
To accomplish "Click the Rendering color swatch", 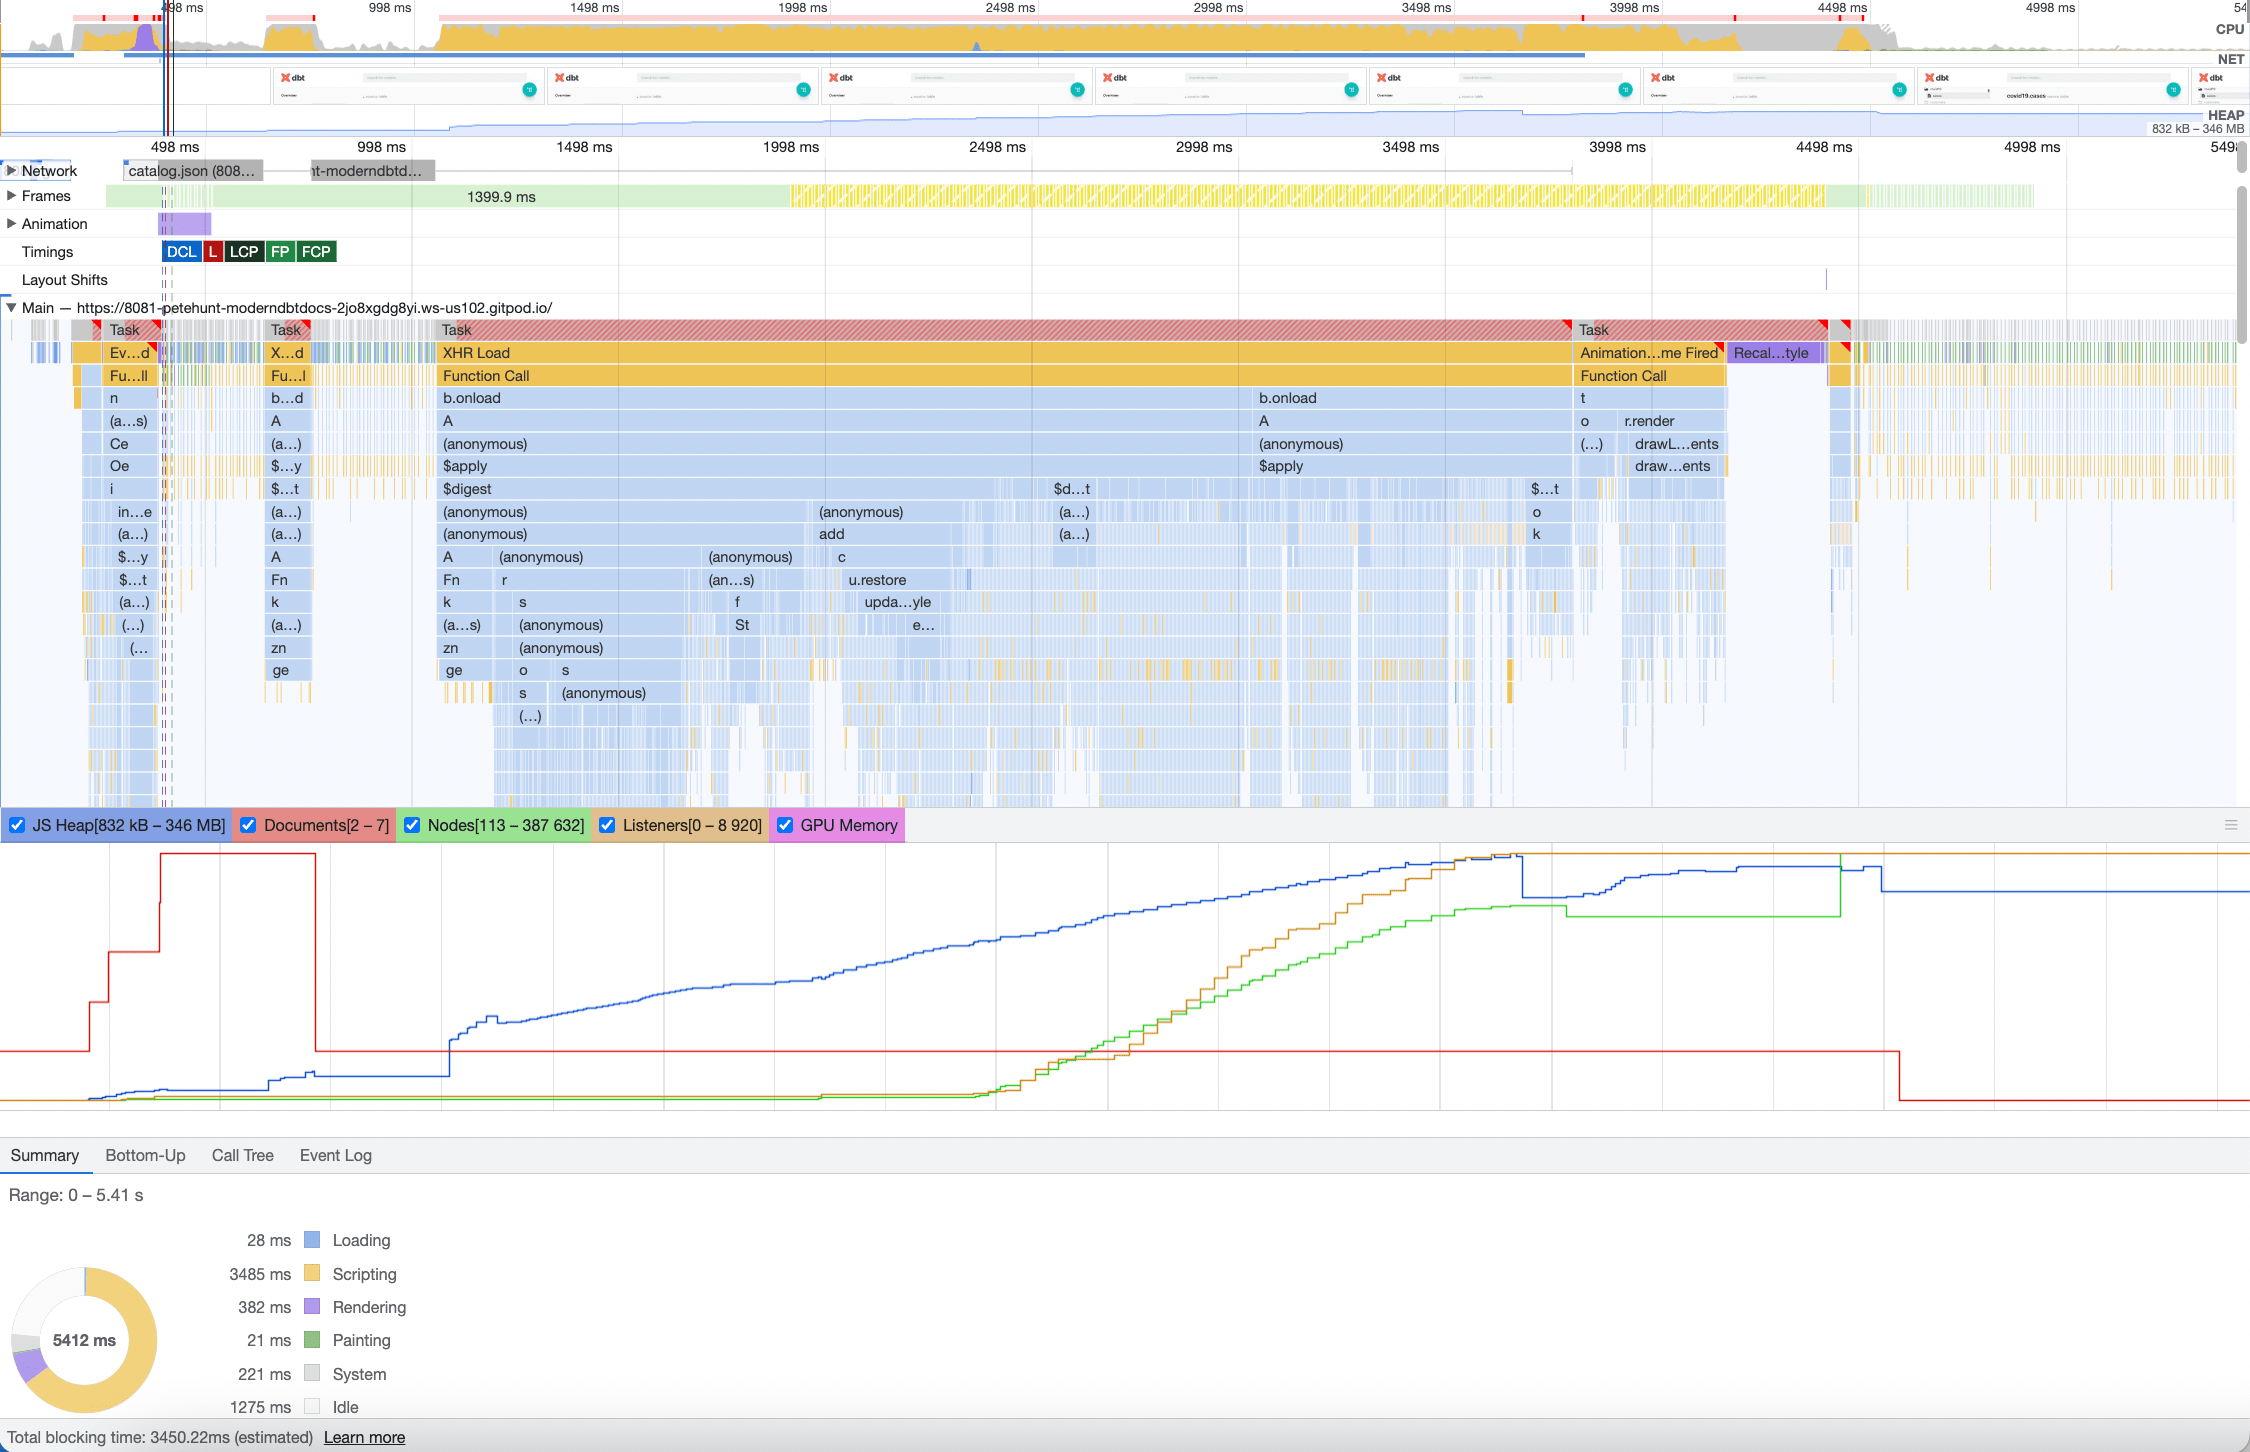I will 312,1306.
